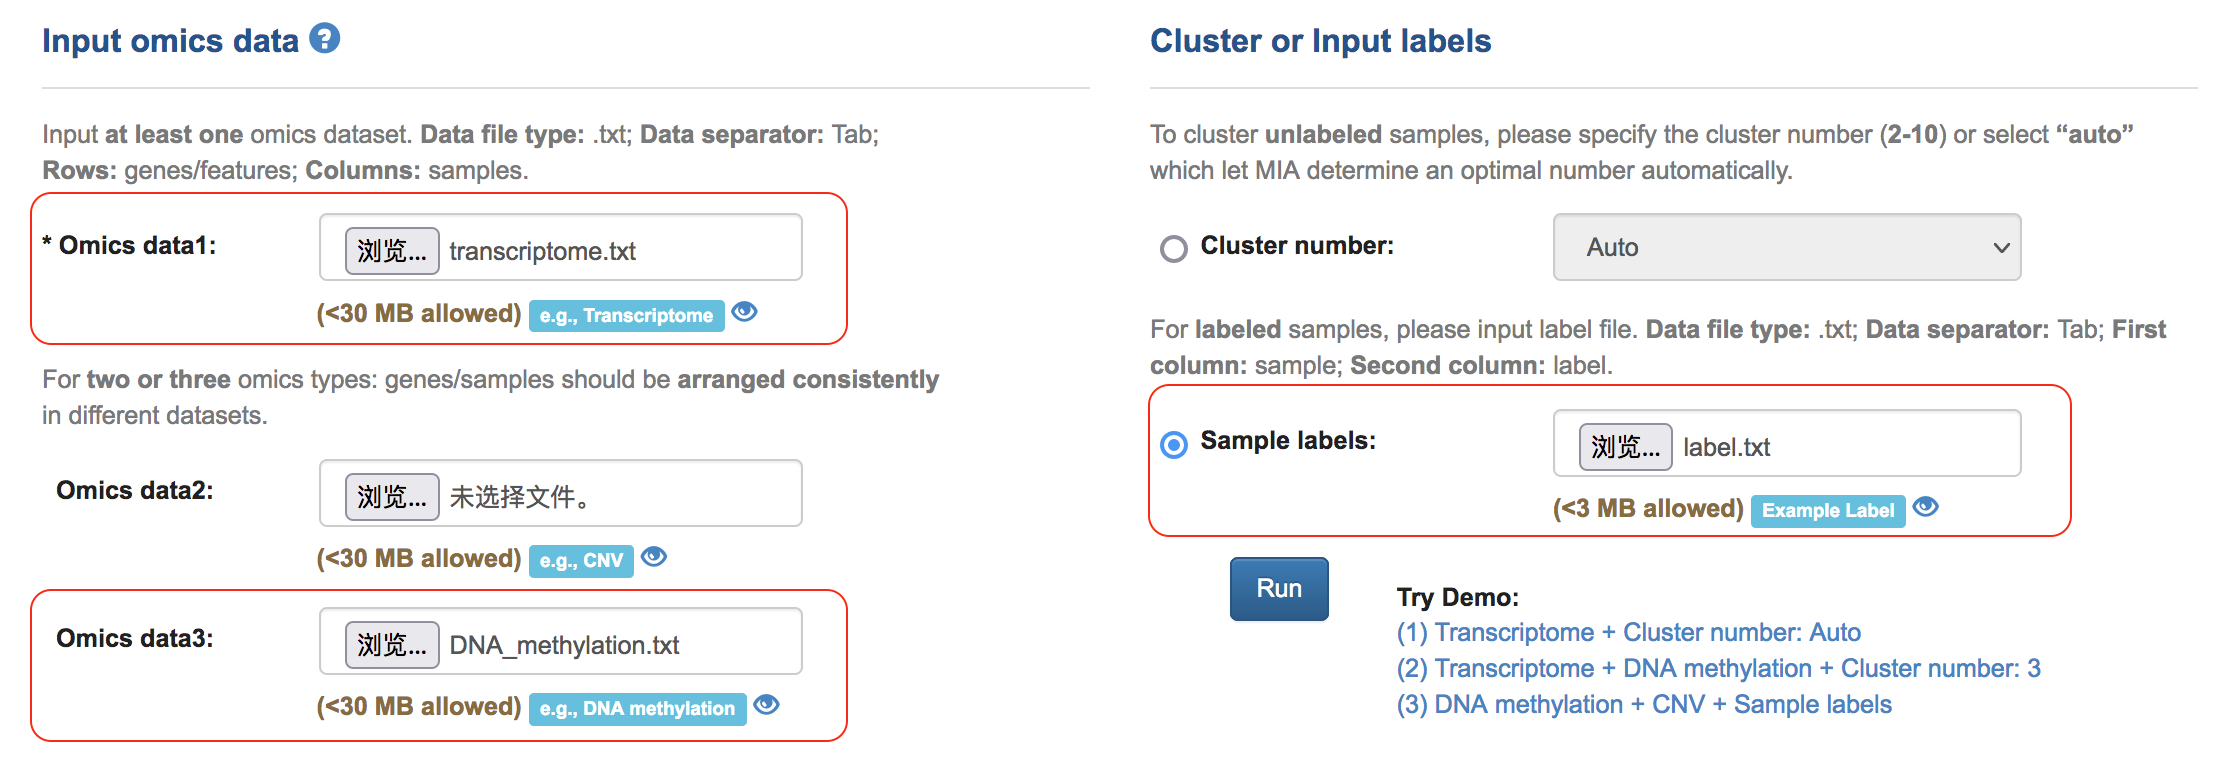Viewport: 2228px width, 762px height.
Task: Download the e.g., Transcriptome example
Action: [x=626, y=316]
